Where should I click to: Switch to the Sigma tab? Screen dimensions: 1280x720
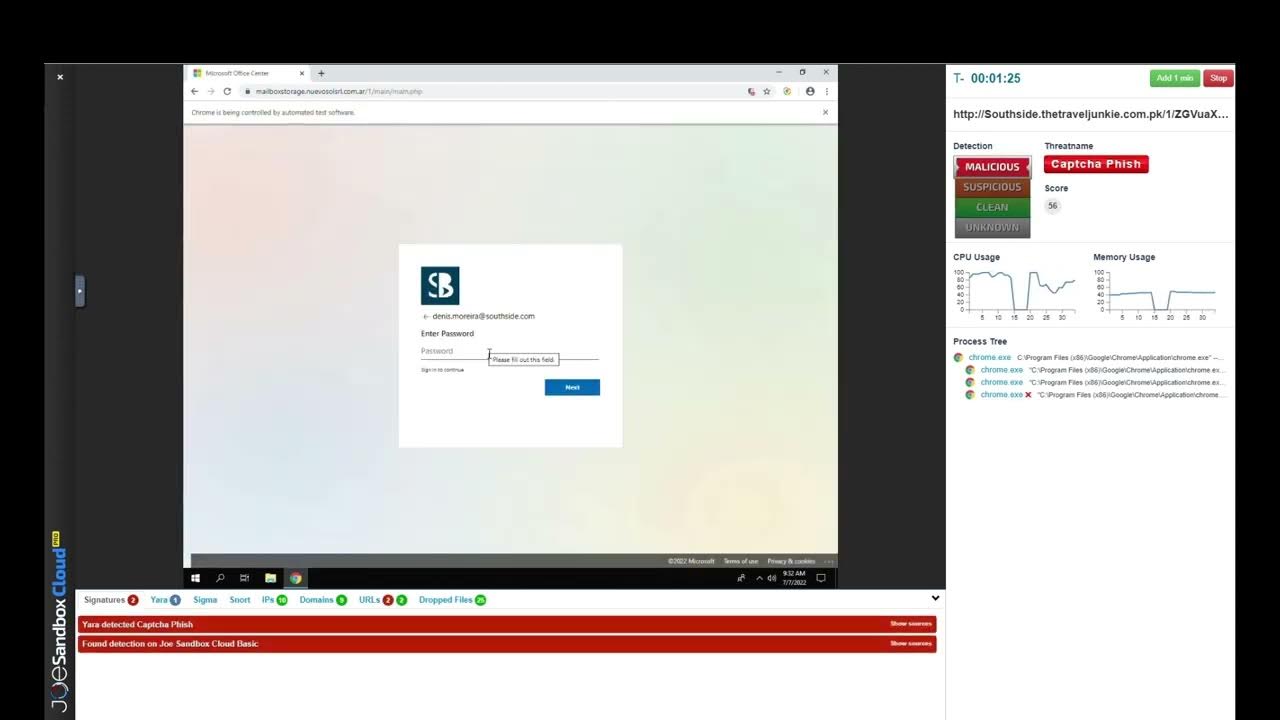coord(205,600)
